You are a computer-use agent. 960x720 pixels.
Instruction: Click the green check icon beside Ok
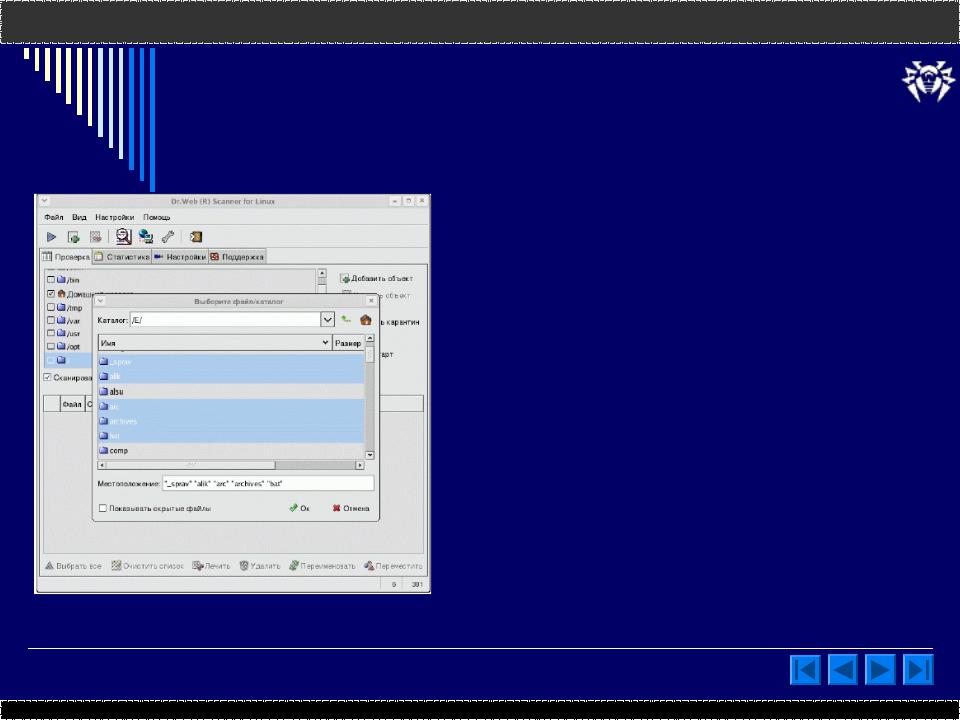coord(293,508)
